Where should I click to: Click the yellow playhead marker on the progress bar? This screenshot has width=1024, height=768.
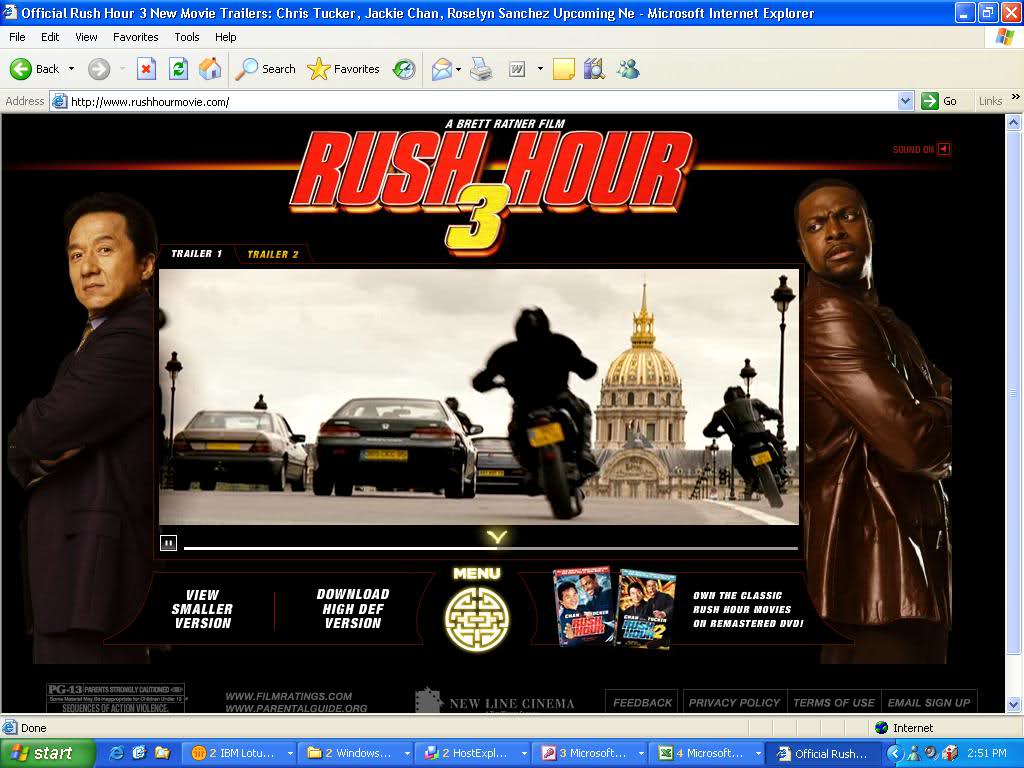pos(497,537)
